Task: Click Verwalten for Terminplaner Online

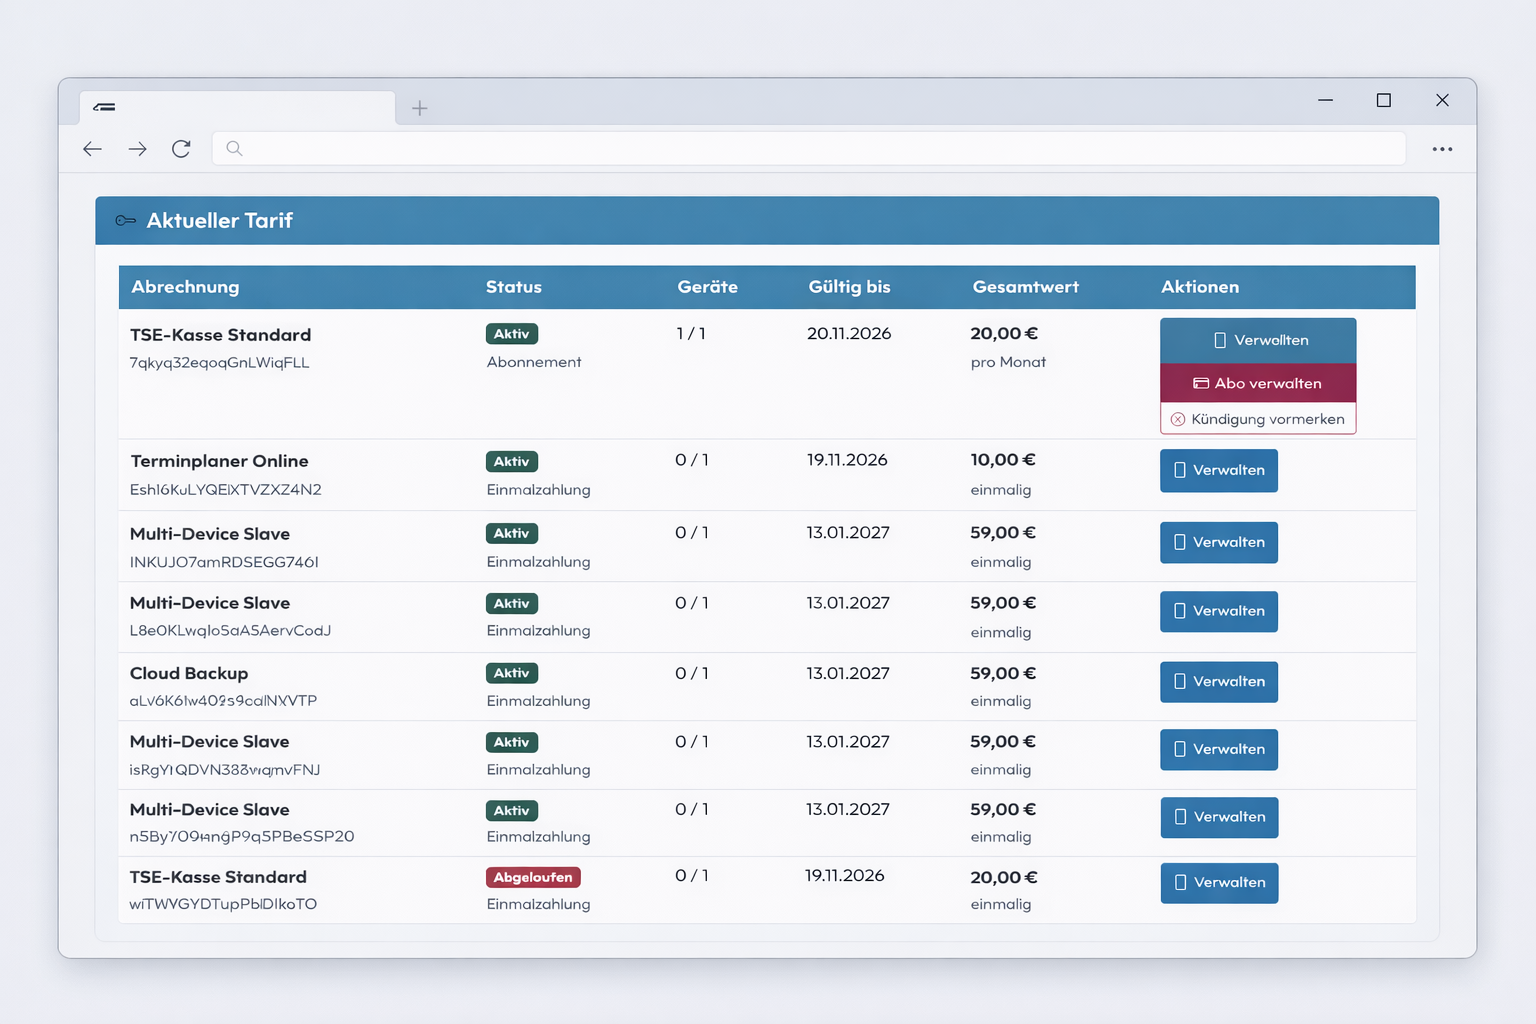Action: (x=1218, y=470)
